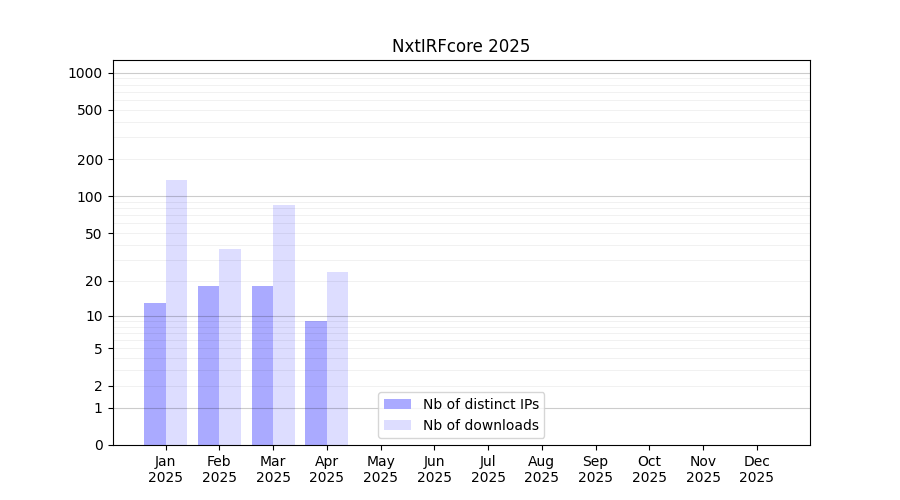Click the March distinct IPs bar

262,365
